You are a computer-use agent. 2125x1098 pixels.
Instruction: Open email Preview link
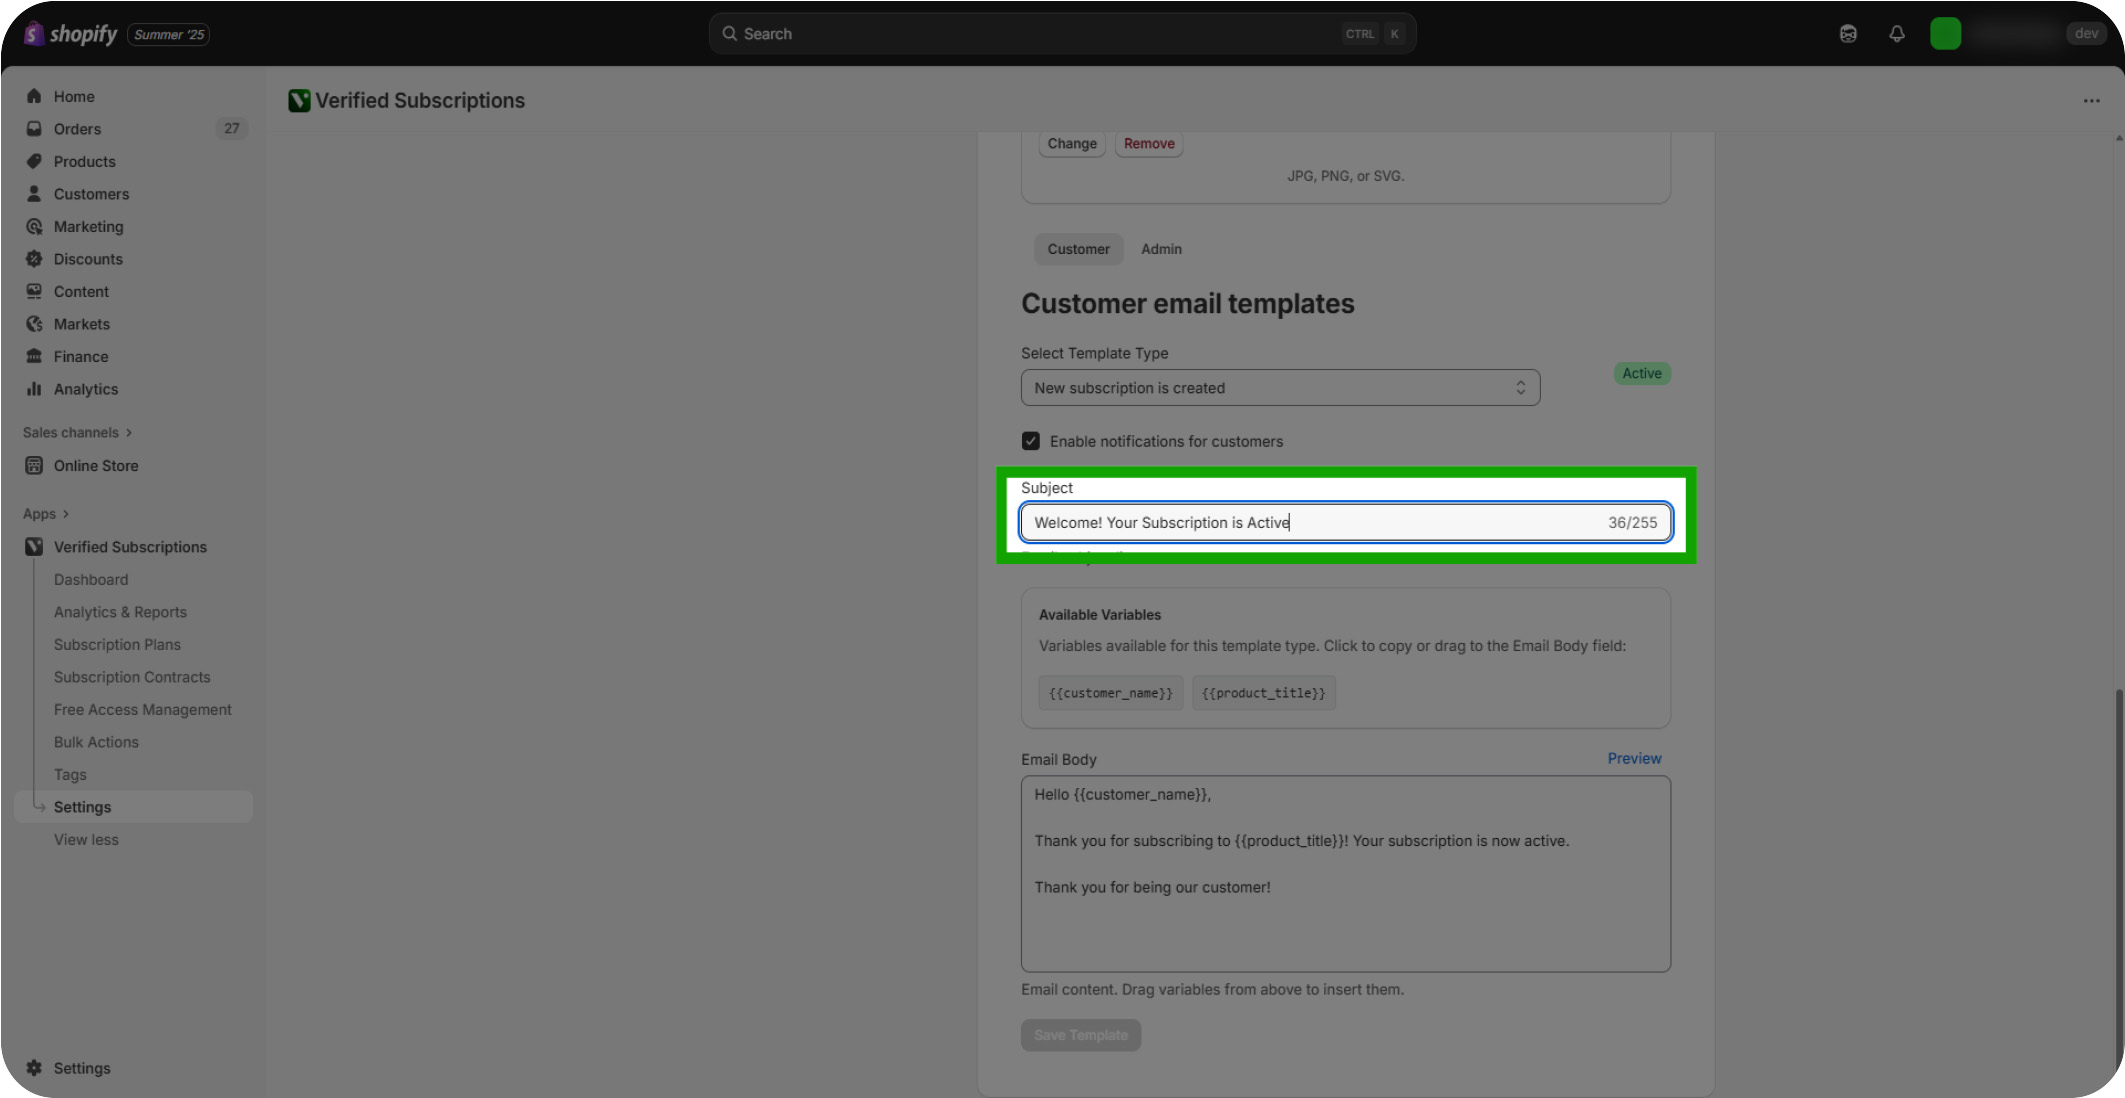tap(1634, 758)
